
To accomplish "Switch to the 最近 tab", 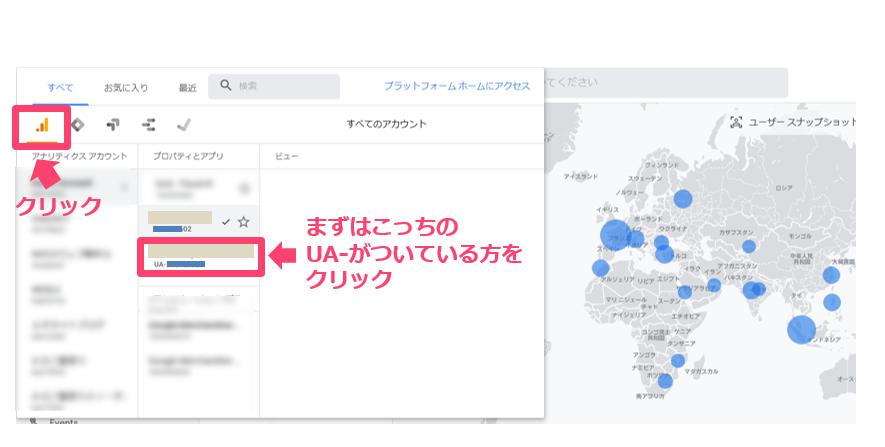I will click(x=187, y=87).
